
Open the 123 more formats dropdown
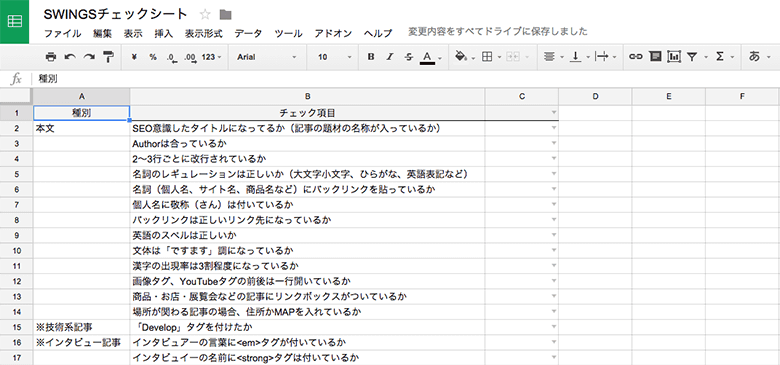(x=211, y=57)
